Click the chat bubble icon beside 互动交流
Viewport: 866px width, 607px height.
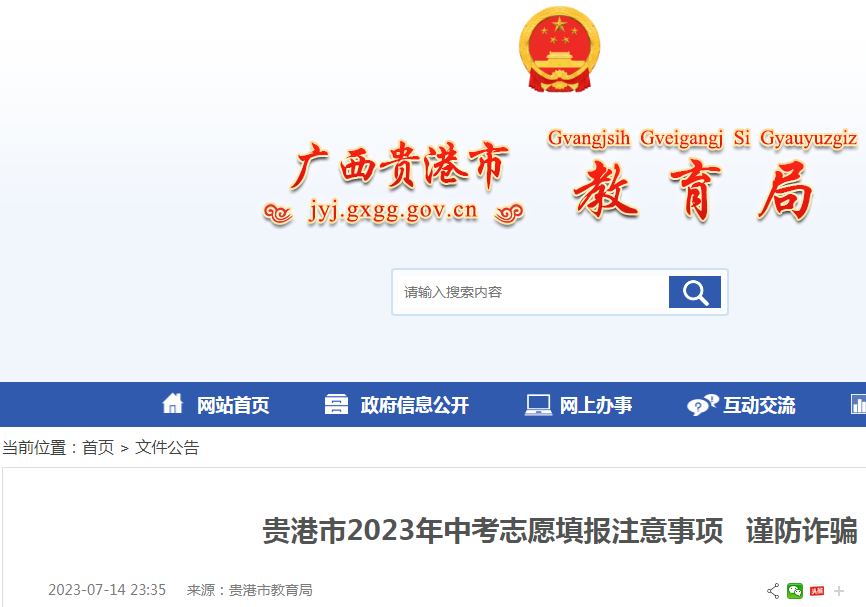(703, 405)
